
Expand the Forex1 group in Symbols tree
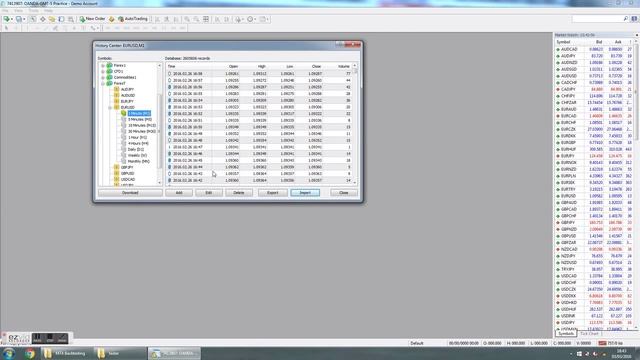coord(103,65)
